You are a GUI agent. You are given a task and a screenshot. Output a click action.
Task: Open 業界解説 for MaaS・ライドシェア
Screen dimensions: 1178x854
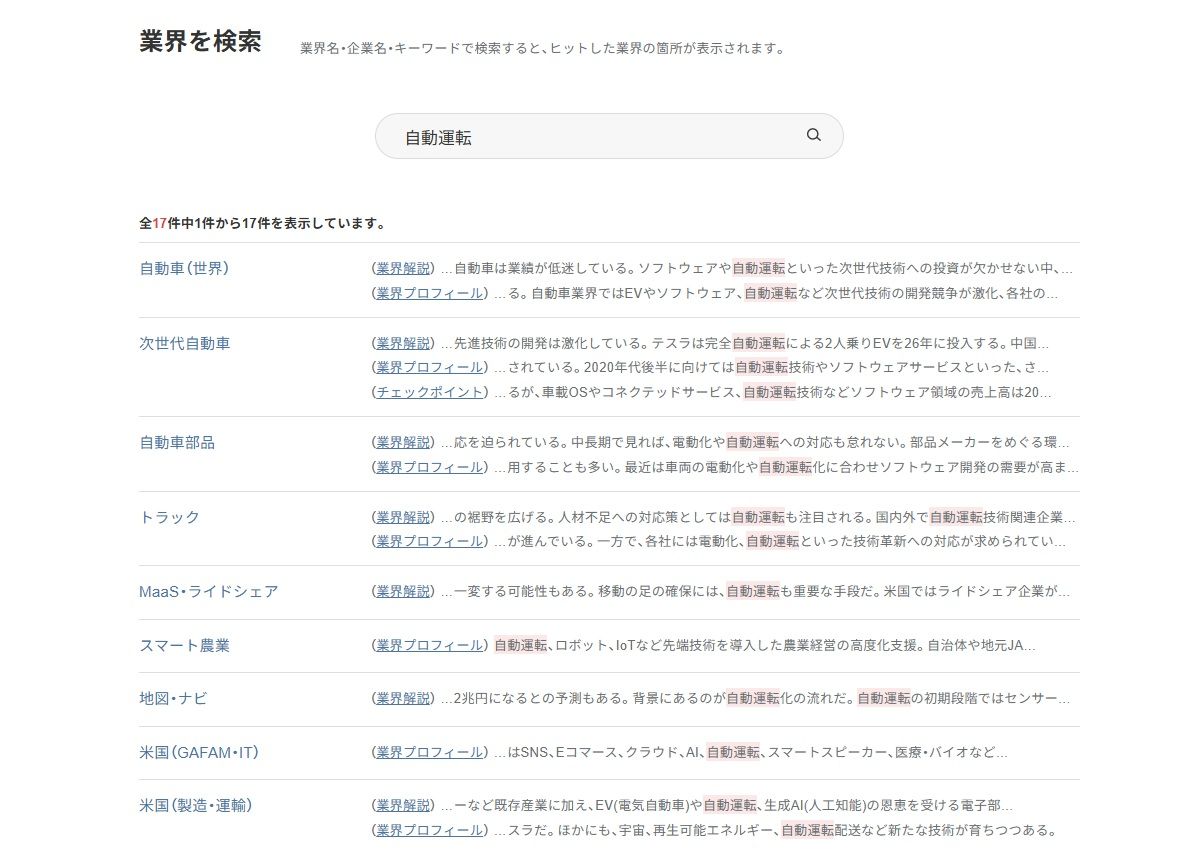tap(402, 591)
